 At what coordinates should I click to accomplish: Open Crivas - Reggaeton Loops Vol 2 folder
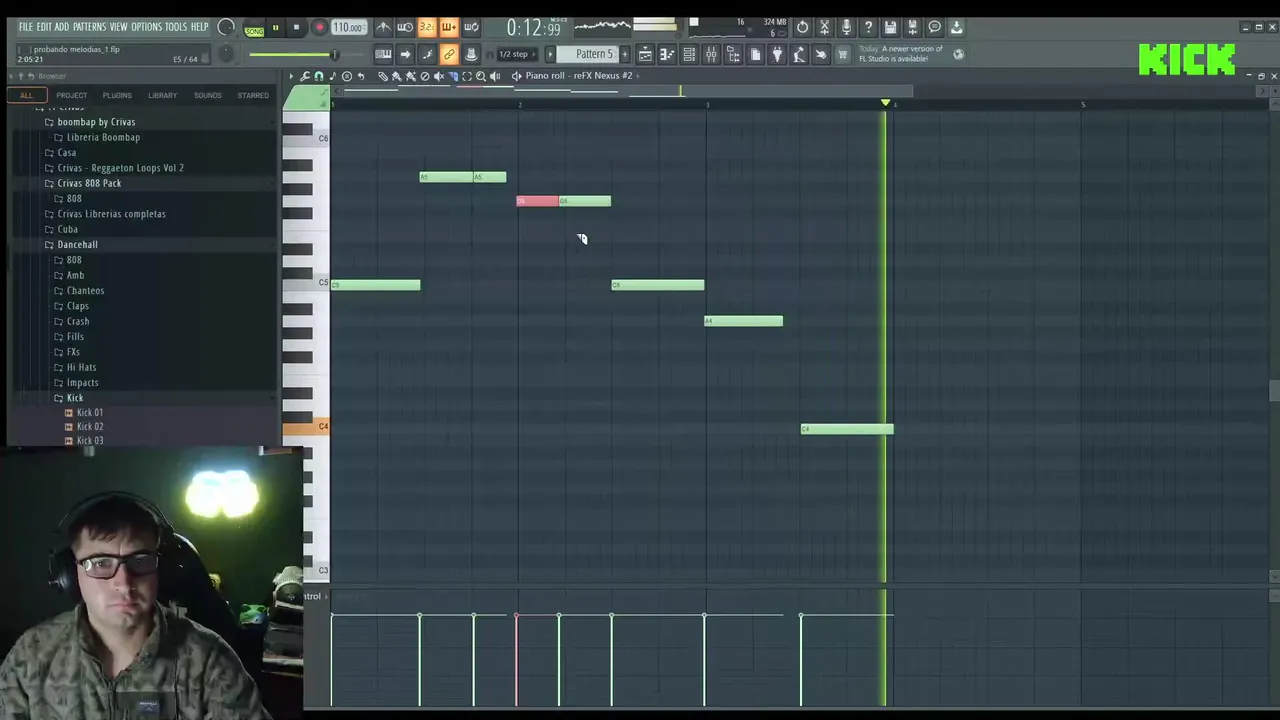click(x=120, y=168)
